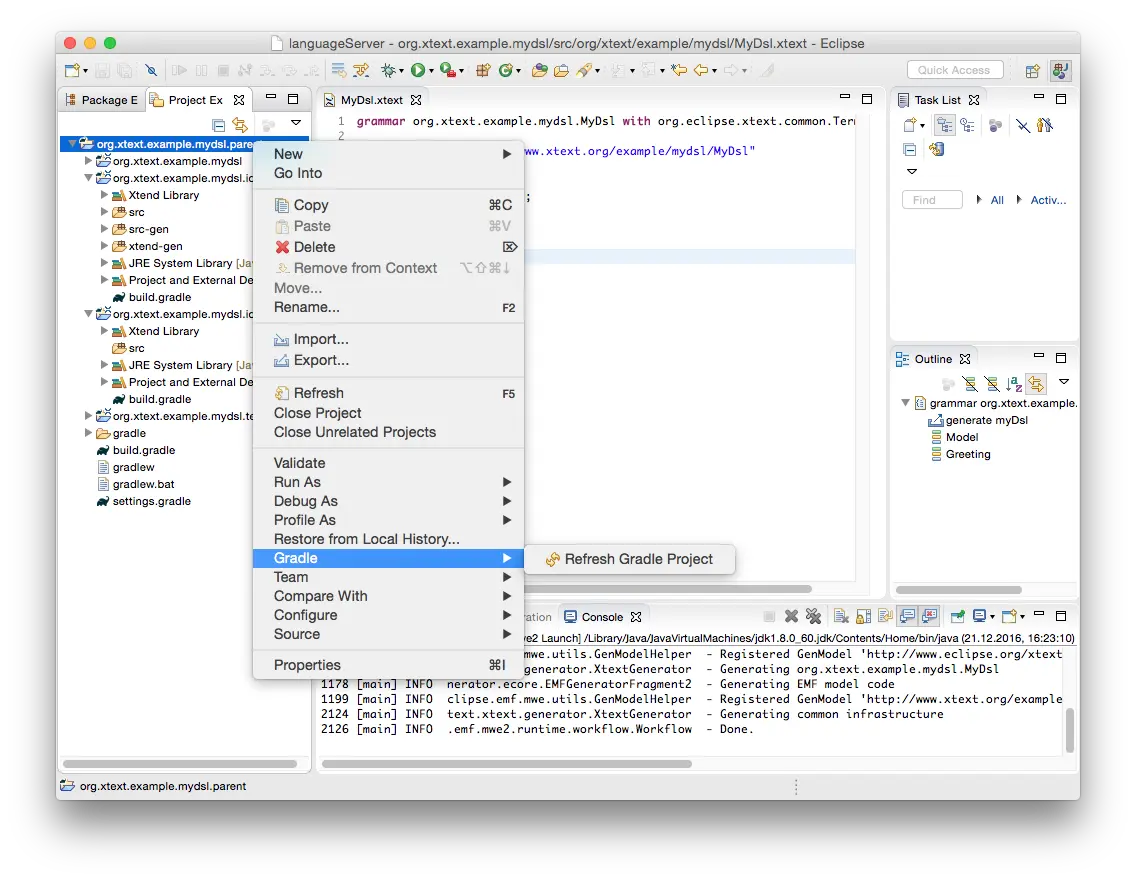Toggle Categorized view in Task List
1136x880 pixels.
pos(945,125)
